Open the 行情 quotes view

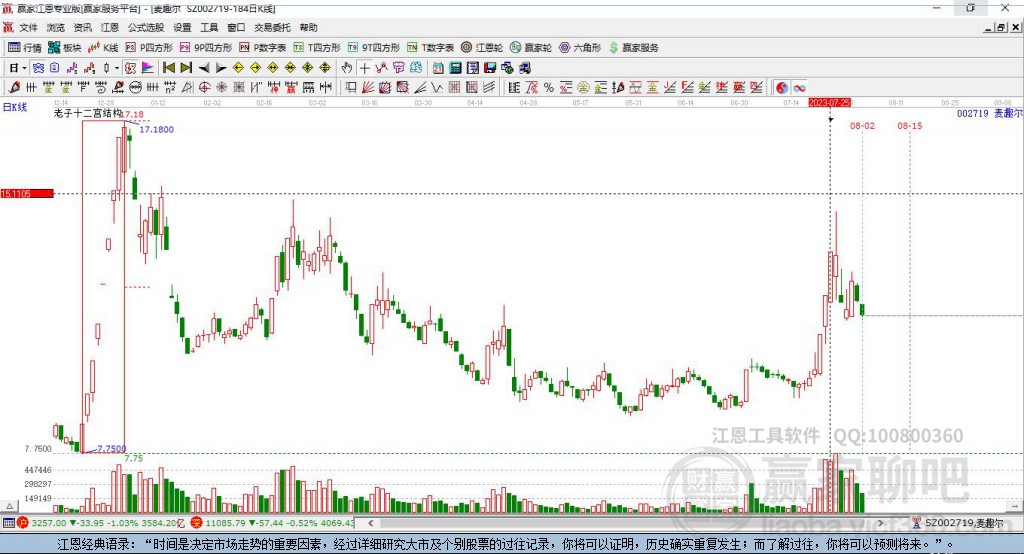tap(25, 48)
